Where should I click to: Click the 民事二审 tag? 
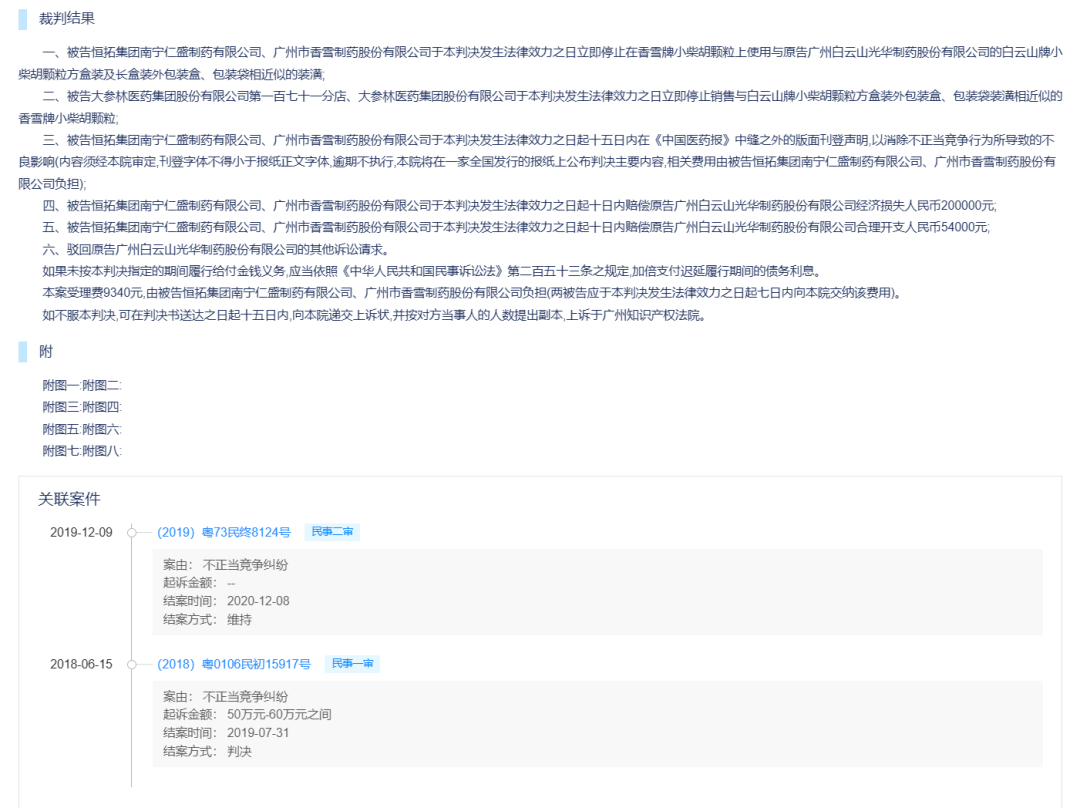click(332, 532)
